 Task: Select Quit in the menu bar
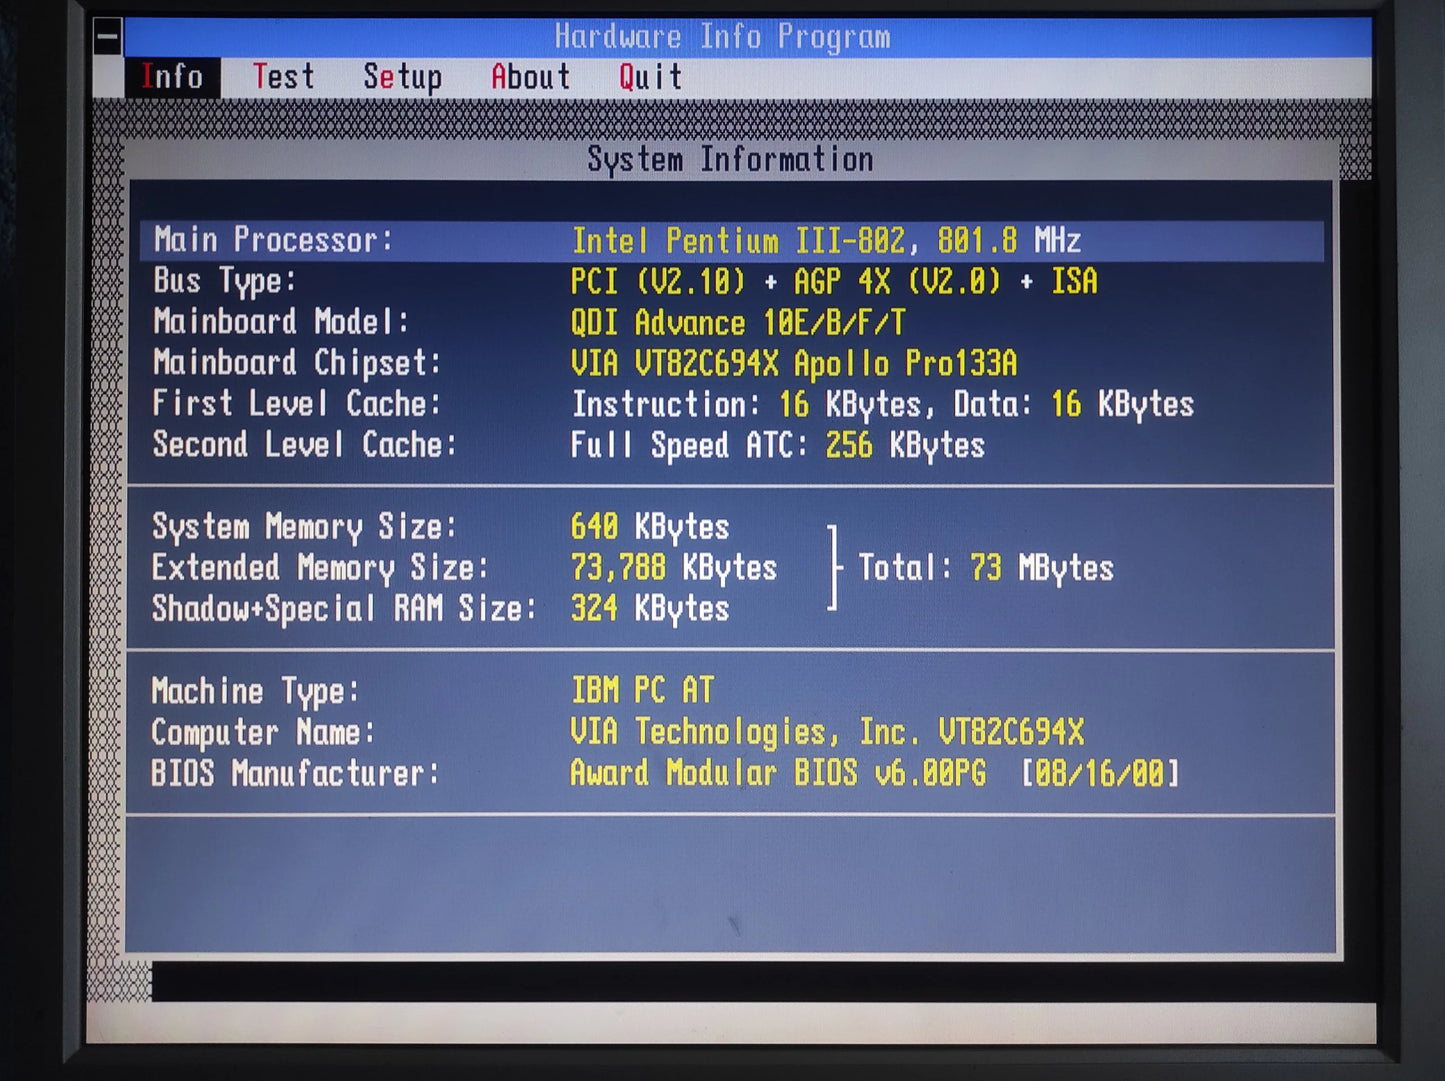[x=650, y=77]
